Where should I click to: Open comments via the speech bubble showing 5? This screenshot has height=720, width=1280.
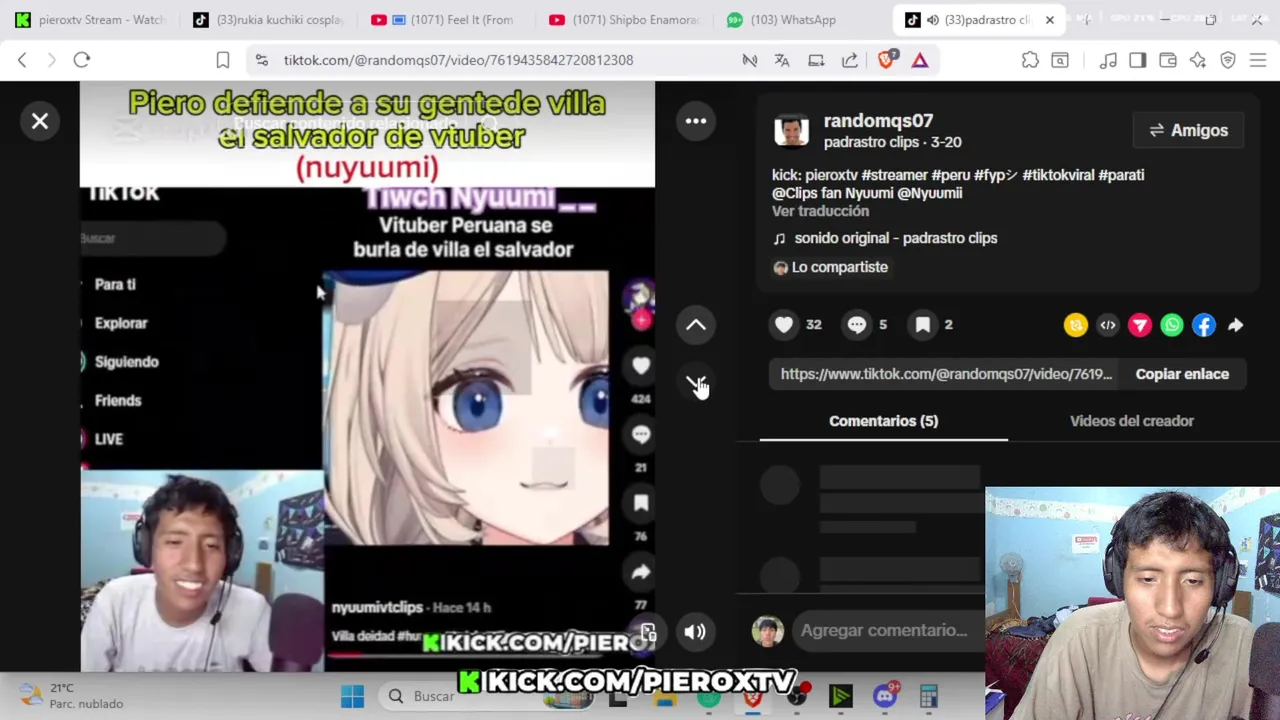857,325
